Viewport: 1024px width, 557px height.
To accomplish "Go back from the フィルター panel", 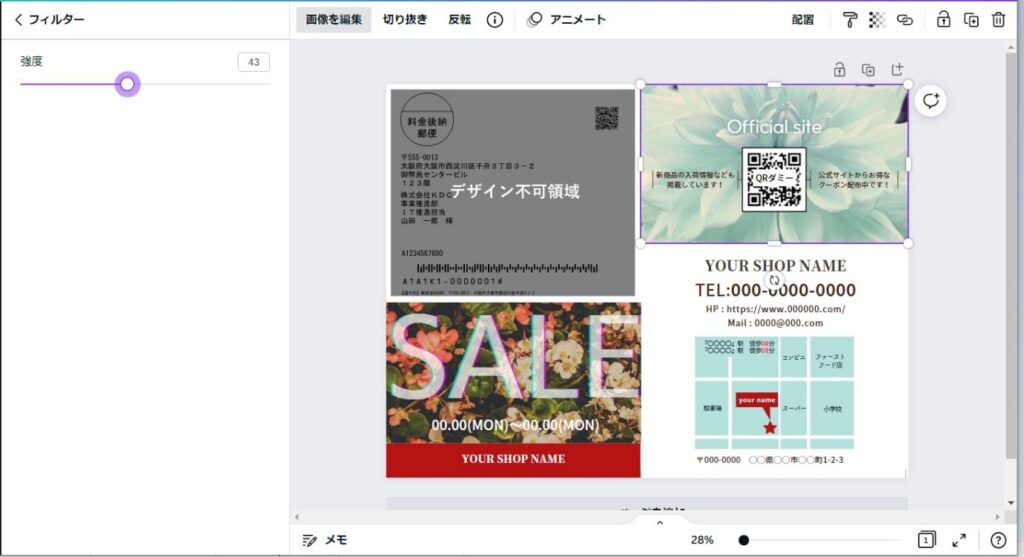I will click(18, 20).
